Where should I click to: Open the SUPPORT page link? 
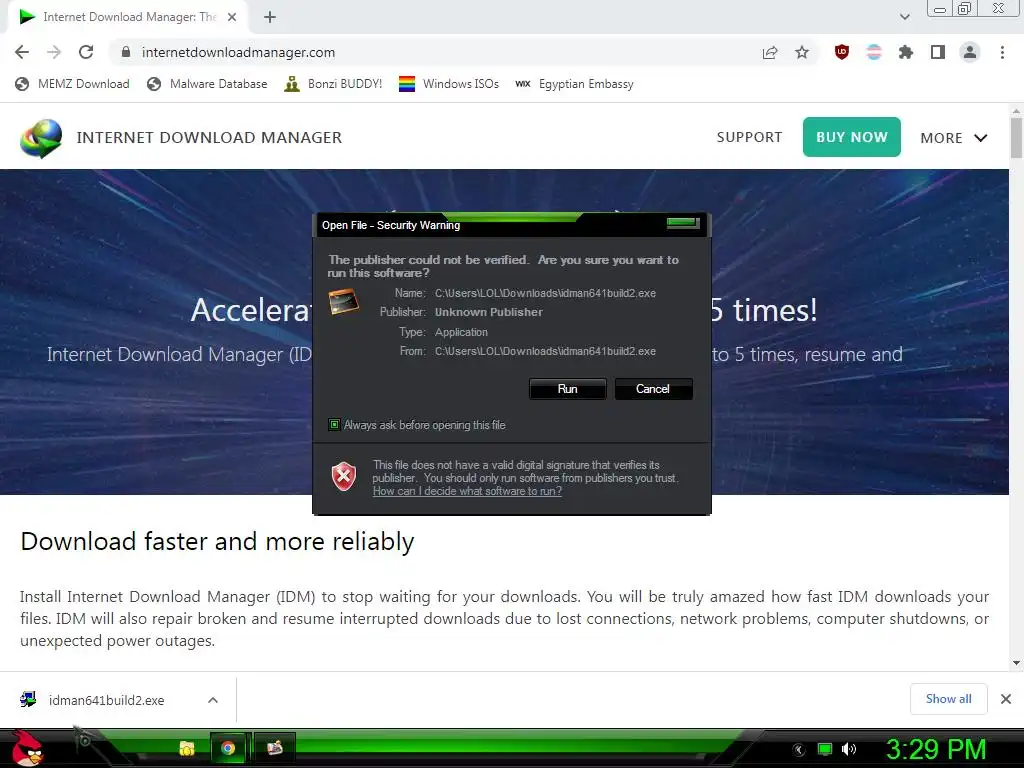[x=749, y=137]
